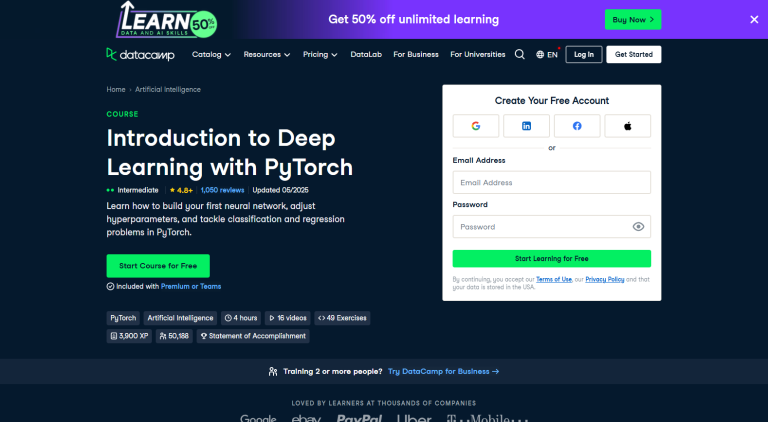This screenshot has height=422, width=768.
Task: Click the Get Started button
Action: pyautogui.click(x=633, y=54)
